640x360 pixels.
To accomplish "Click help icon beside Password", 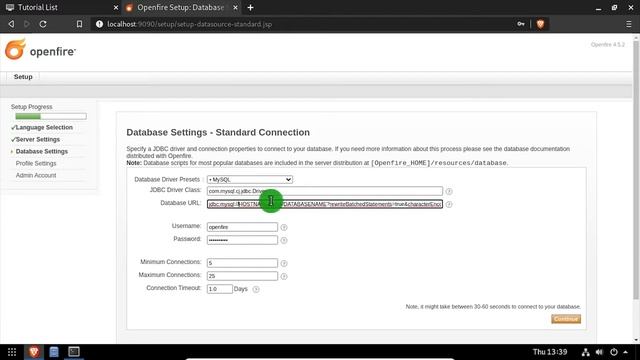I will [284, 240].
